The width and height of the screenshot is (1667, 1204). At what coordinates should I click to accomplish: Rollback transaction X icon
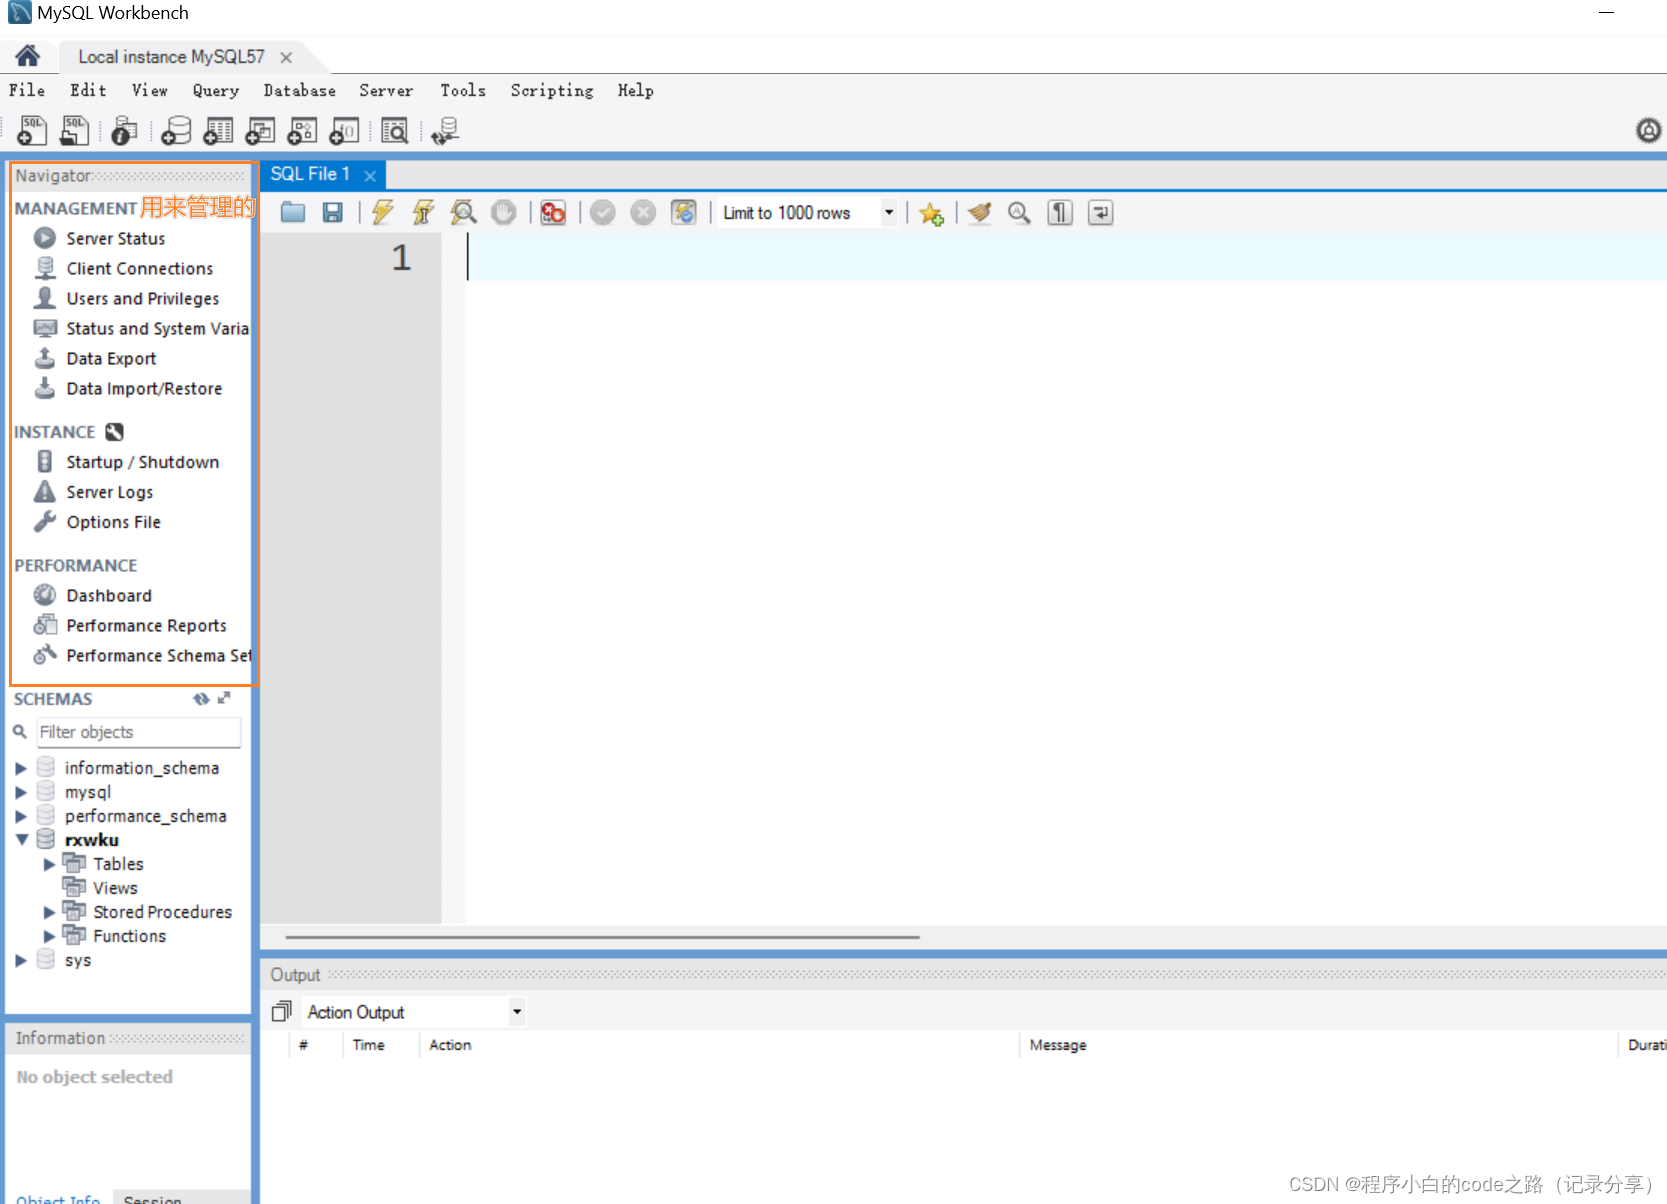(643, 212)
